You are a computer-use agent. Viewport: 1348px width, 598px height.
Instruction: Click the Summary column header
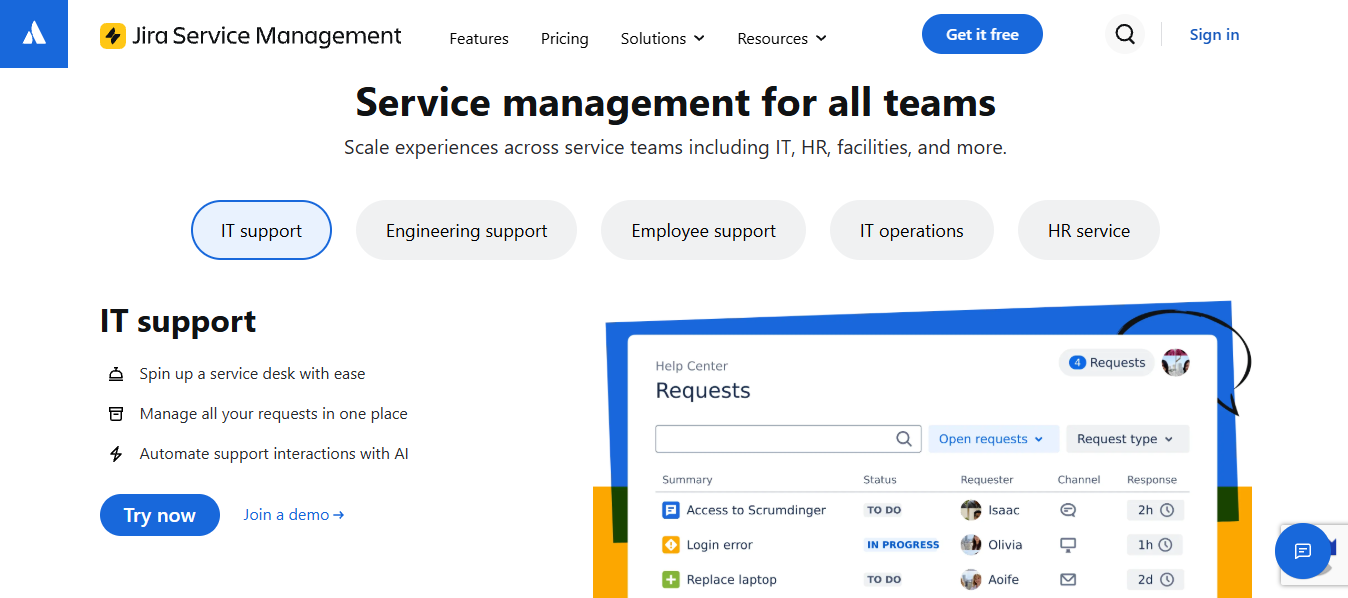click(687, 480)
